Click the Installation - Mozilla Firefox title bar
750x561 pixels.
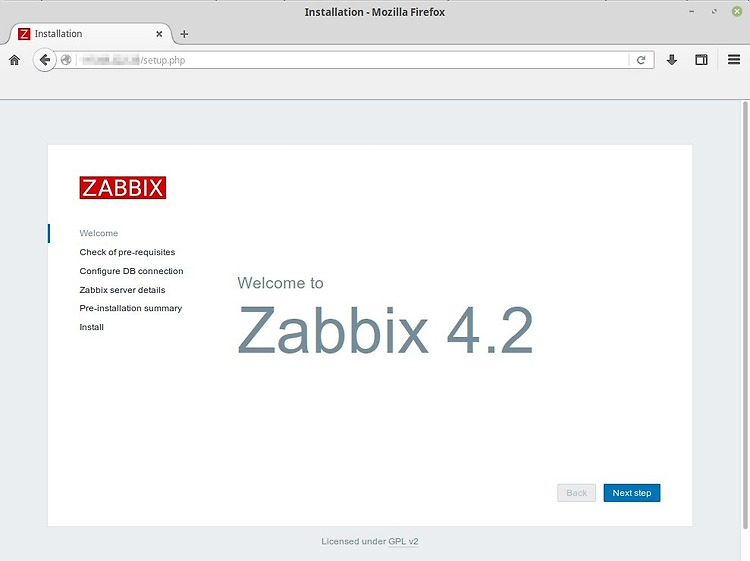click(375, 12)
